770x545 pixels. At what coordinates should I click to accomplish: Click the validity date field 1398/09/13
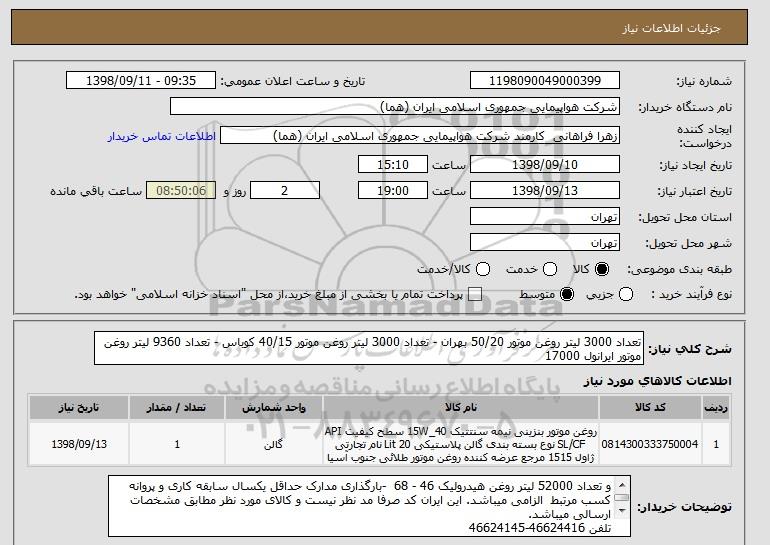(545, 191)
